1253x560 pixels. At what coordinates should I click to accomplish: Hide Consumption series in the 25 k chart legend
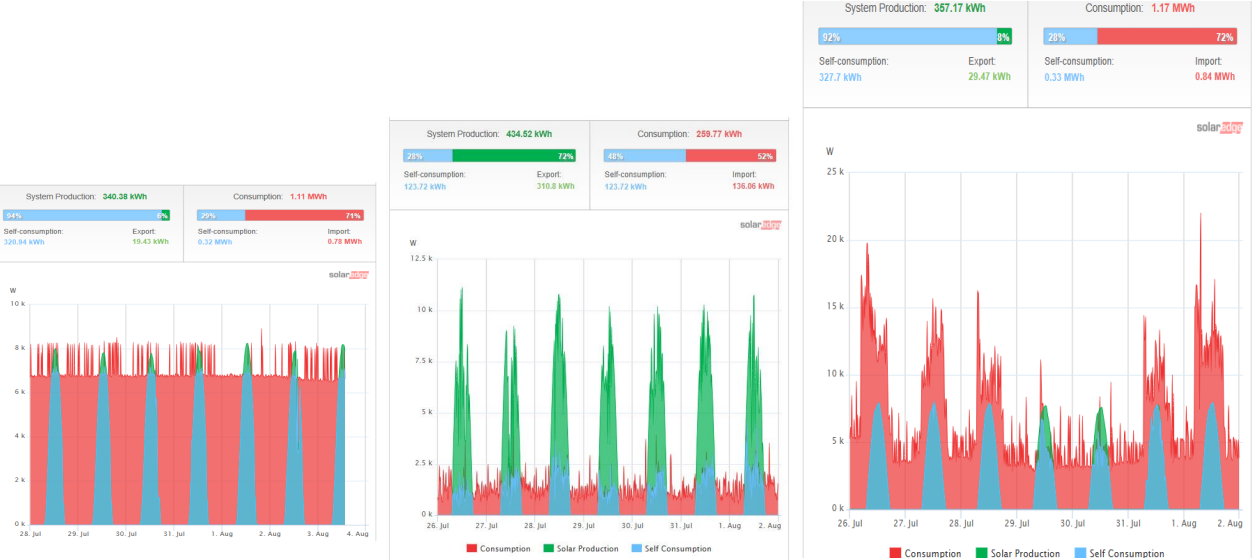925,553
